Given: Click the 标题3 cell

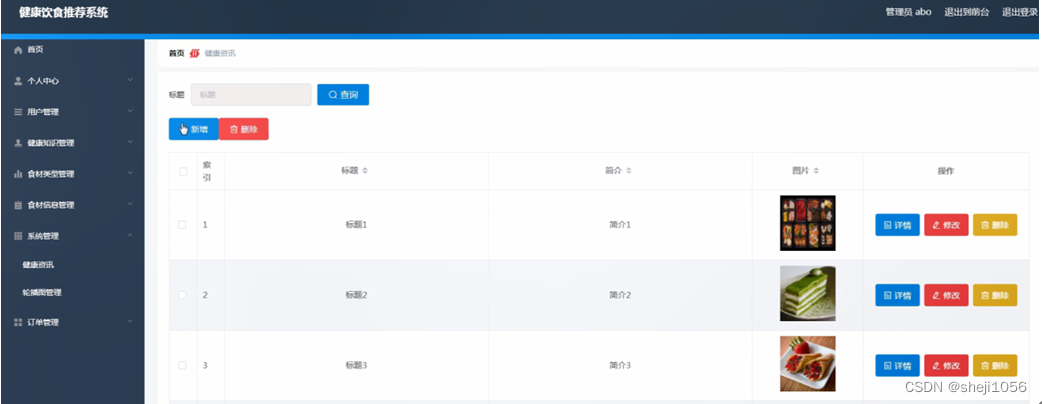Looking at the screenshot, I should tap(356, 365).
